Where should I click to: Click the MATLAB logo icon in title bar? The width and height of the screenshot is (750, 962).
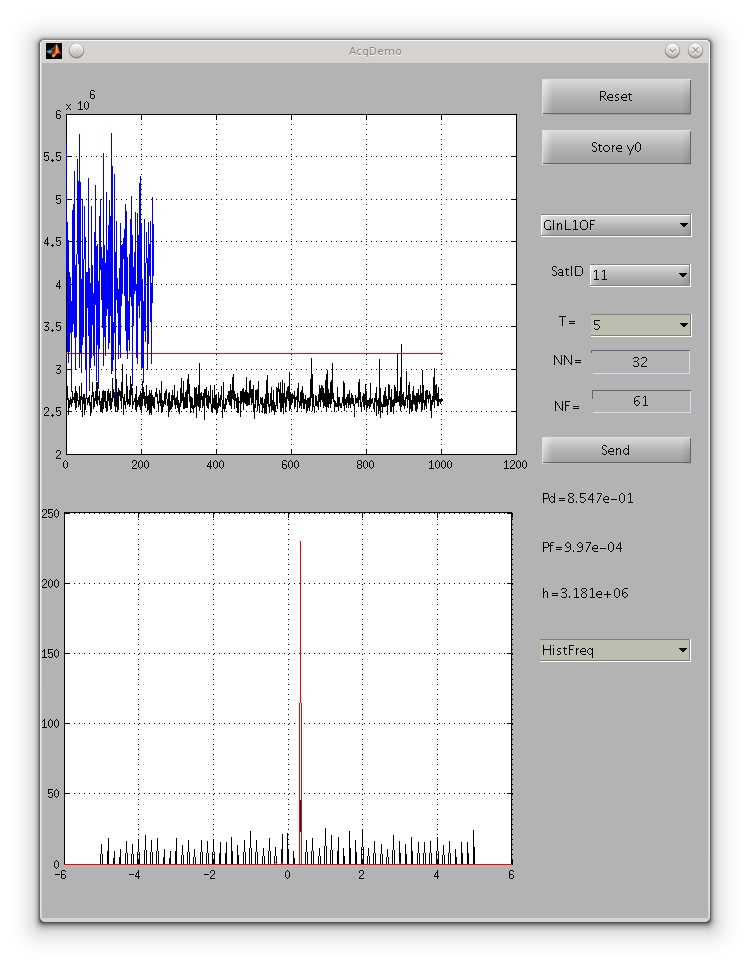(x=54, y=51)
